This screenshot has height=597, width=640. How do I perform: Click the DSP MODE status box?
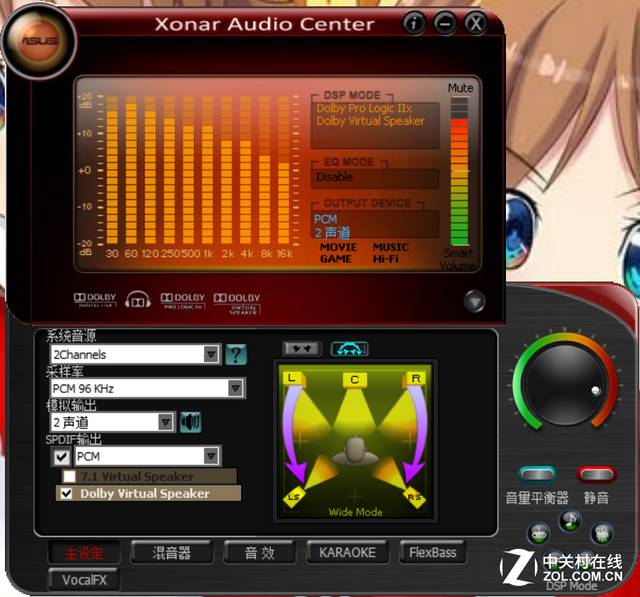coord(375,125)
